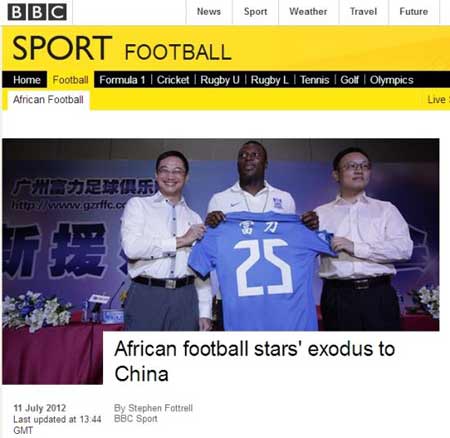
Task: Click the SPORT banner heading
Action: coord(62,48)
